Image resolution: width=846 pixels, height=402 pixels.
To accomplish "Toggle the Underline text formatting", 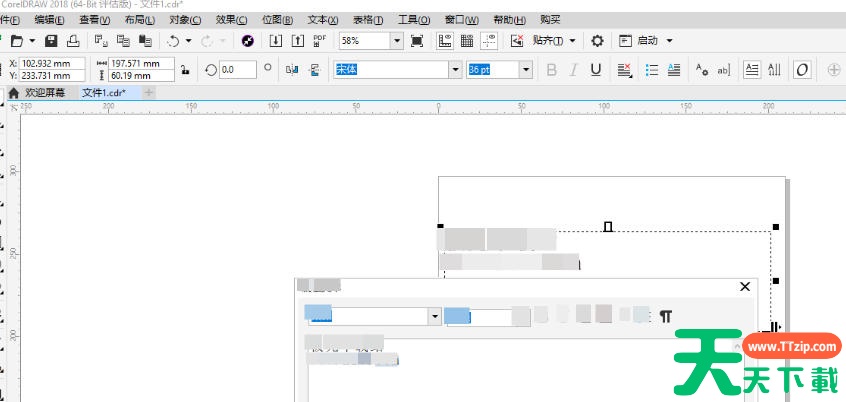I will pos(596,69).
